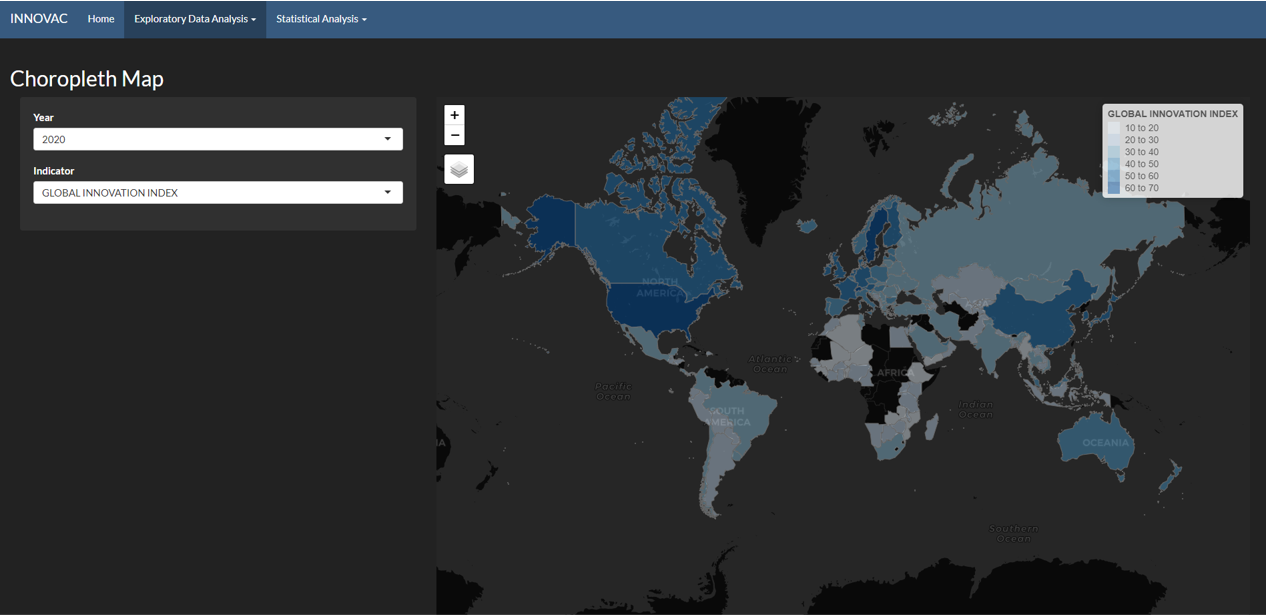Click the 10 to 20 legend swatch
The height and width of the screenshot is (615, 1266).
[1114, 128]
